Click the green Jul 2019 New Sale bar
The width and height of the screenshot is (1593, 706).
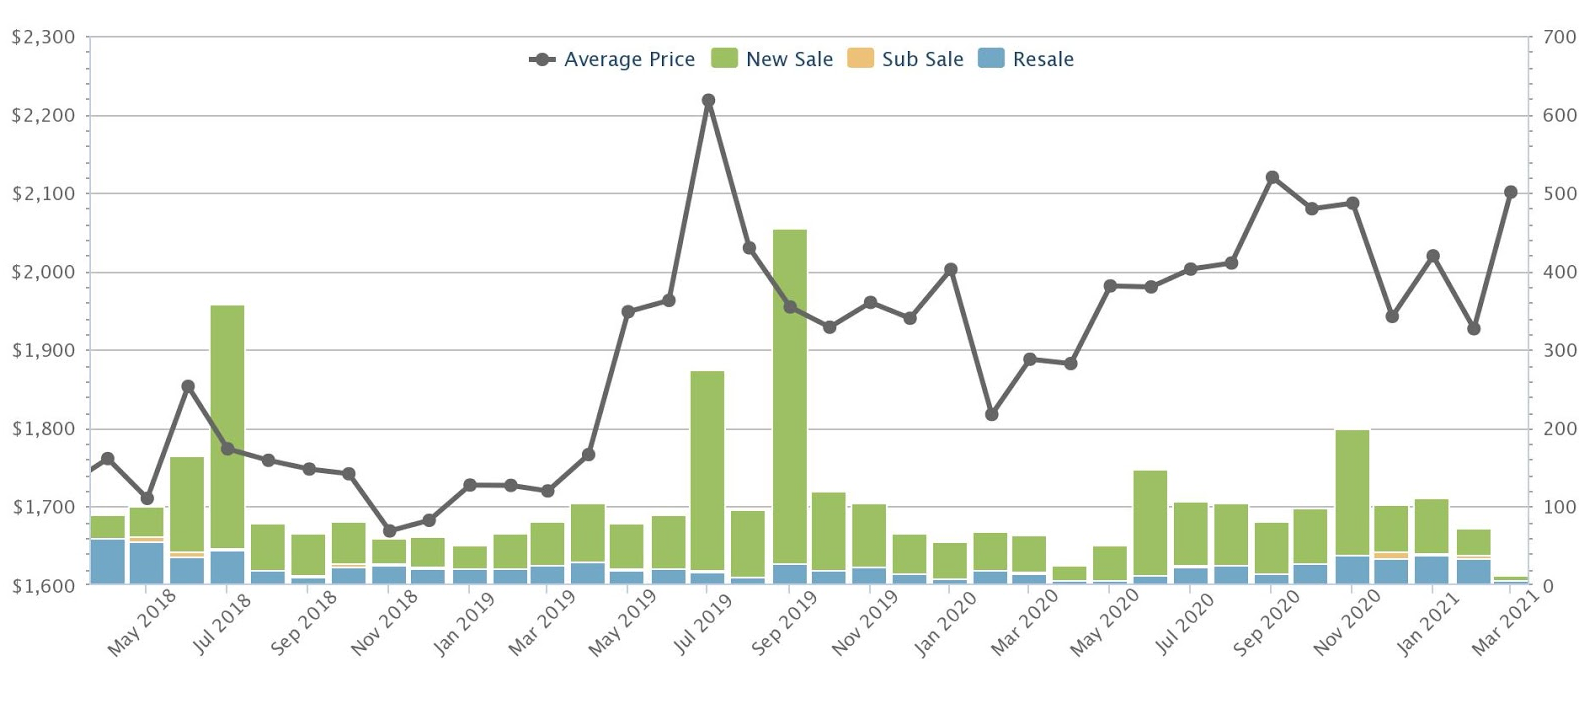tap(708, 471)
